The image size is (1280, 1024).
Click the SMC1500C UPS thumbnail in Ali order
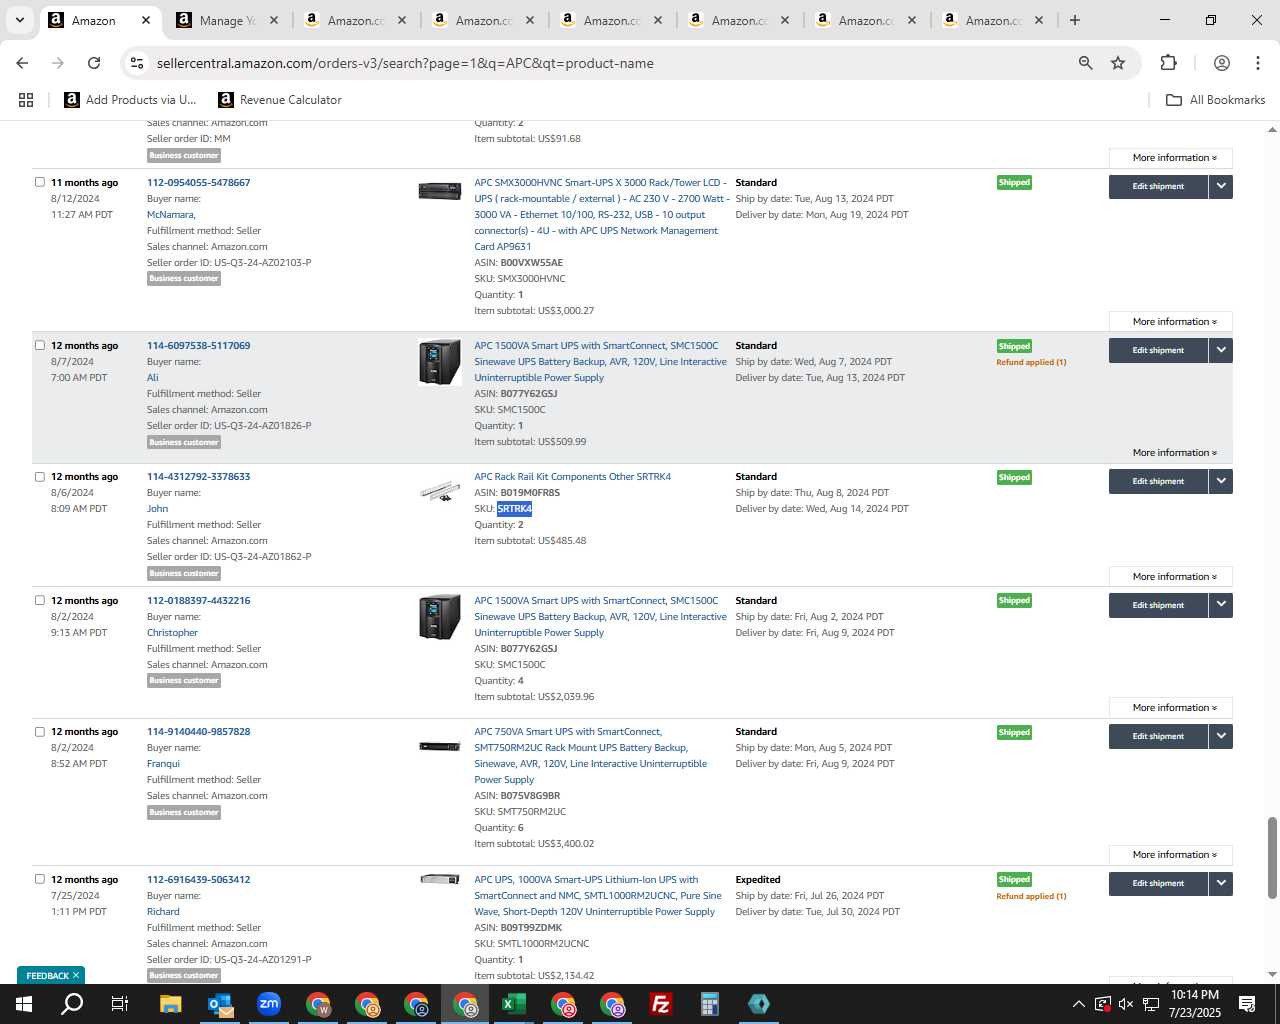(440, 362)
